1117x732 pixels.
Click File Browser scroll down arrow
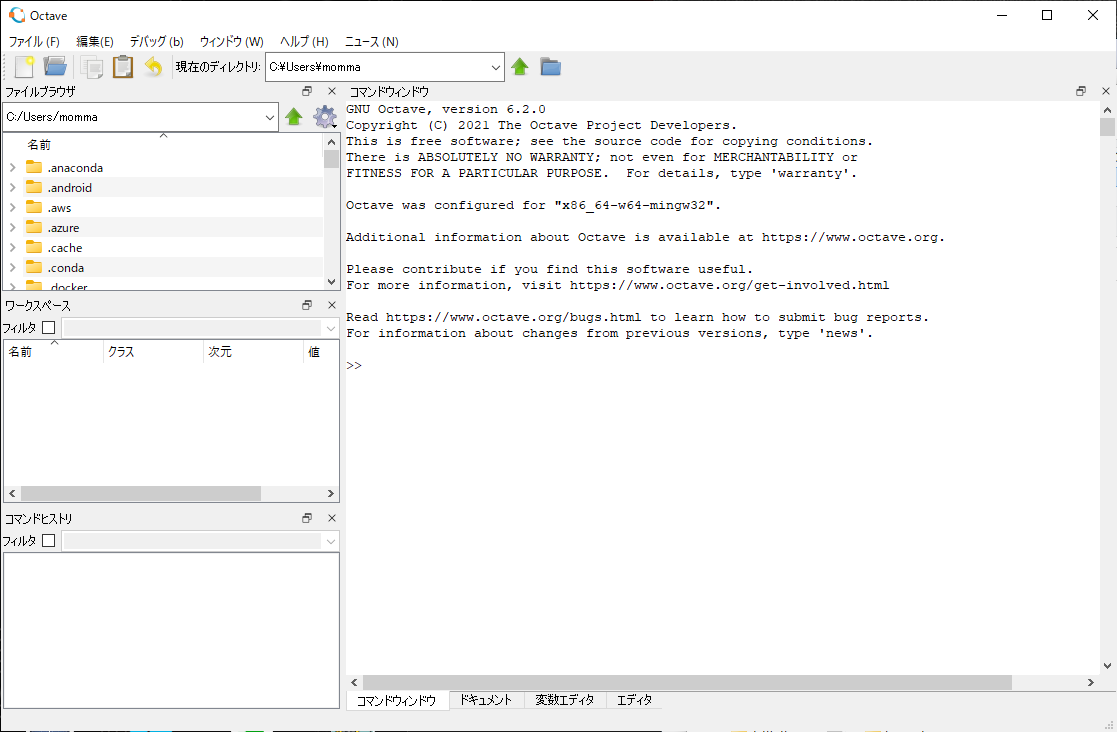[331, 282]
